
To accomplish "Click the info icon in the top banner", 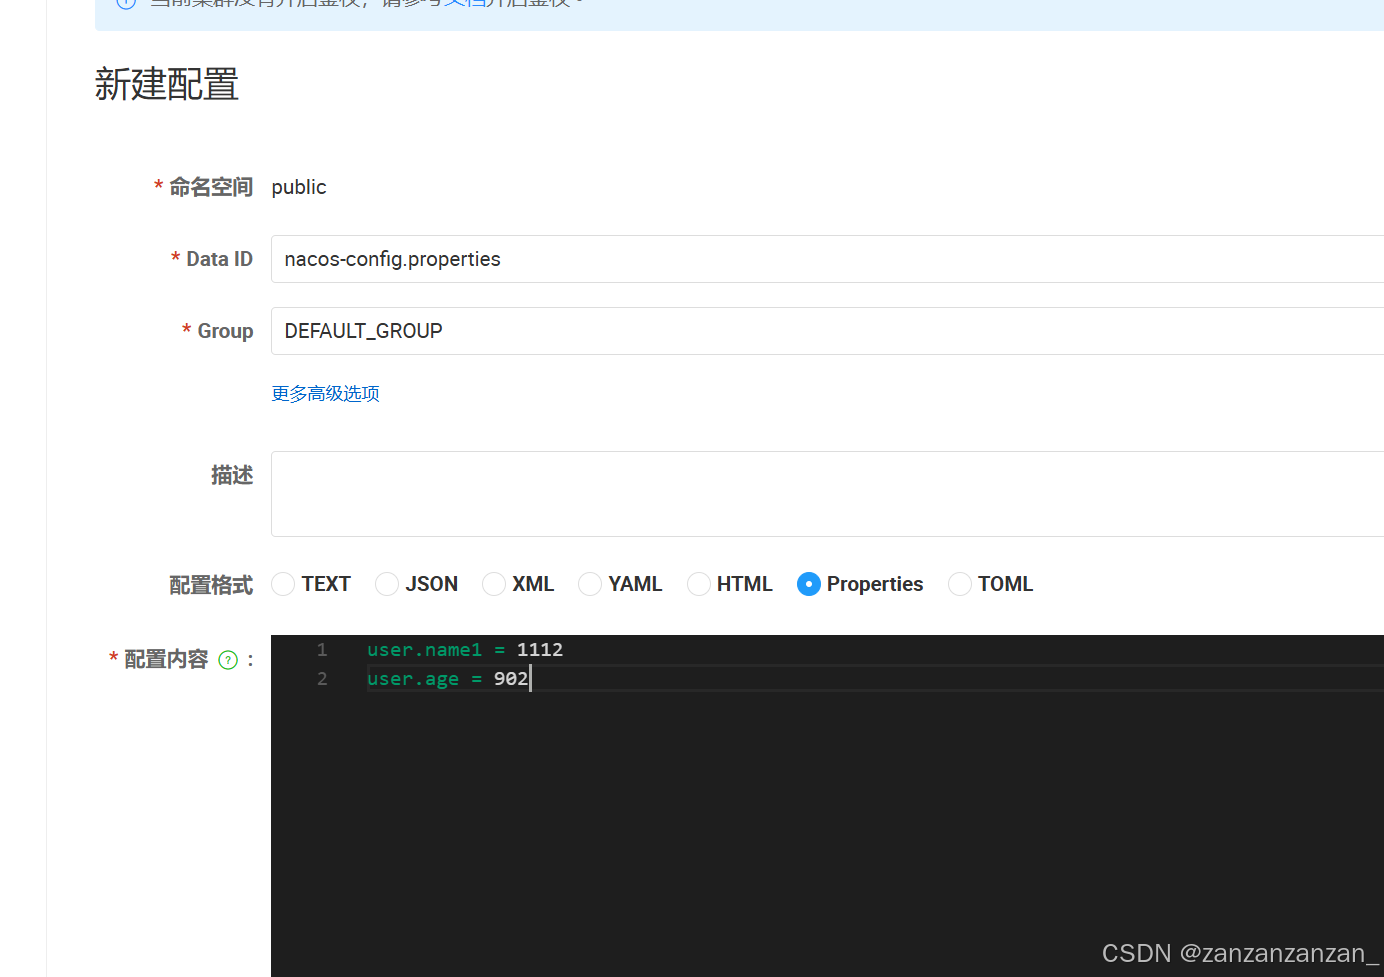I will pyautogui.click(x=124, y=3).
